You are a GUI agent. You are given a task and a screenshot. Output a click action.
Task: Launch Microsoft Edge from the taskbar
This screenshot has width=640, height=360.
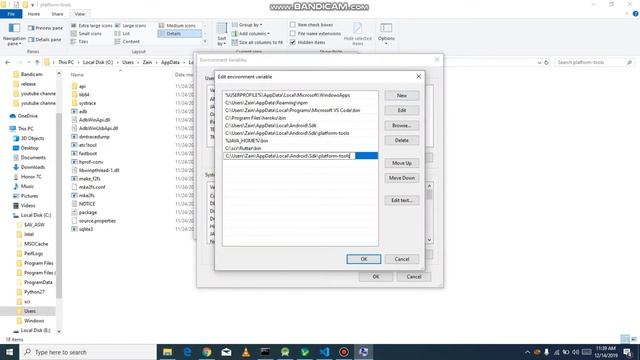[x=187, y=352]
